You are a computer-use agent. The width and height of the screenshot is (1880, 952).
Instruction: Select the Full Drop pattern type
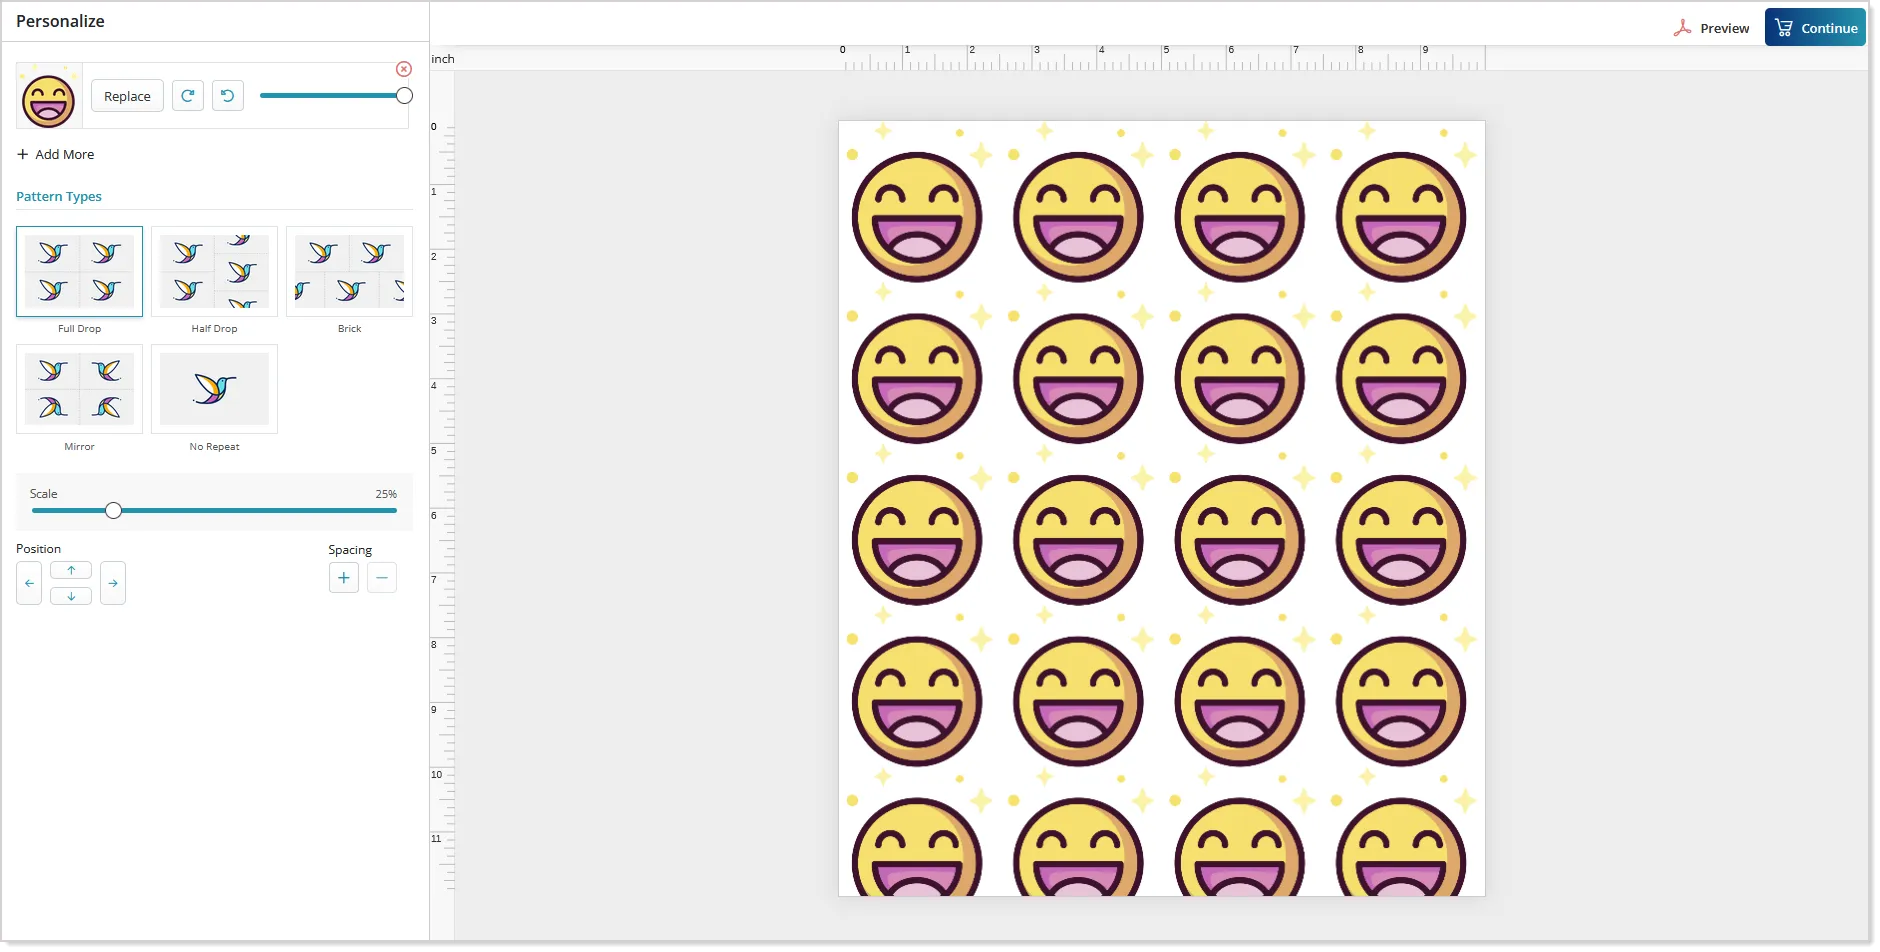coord(79,271)
